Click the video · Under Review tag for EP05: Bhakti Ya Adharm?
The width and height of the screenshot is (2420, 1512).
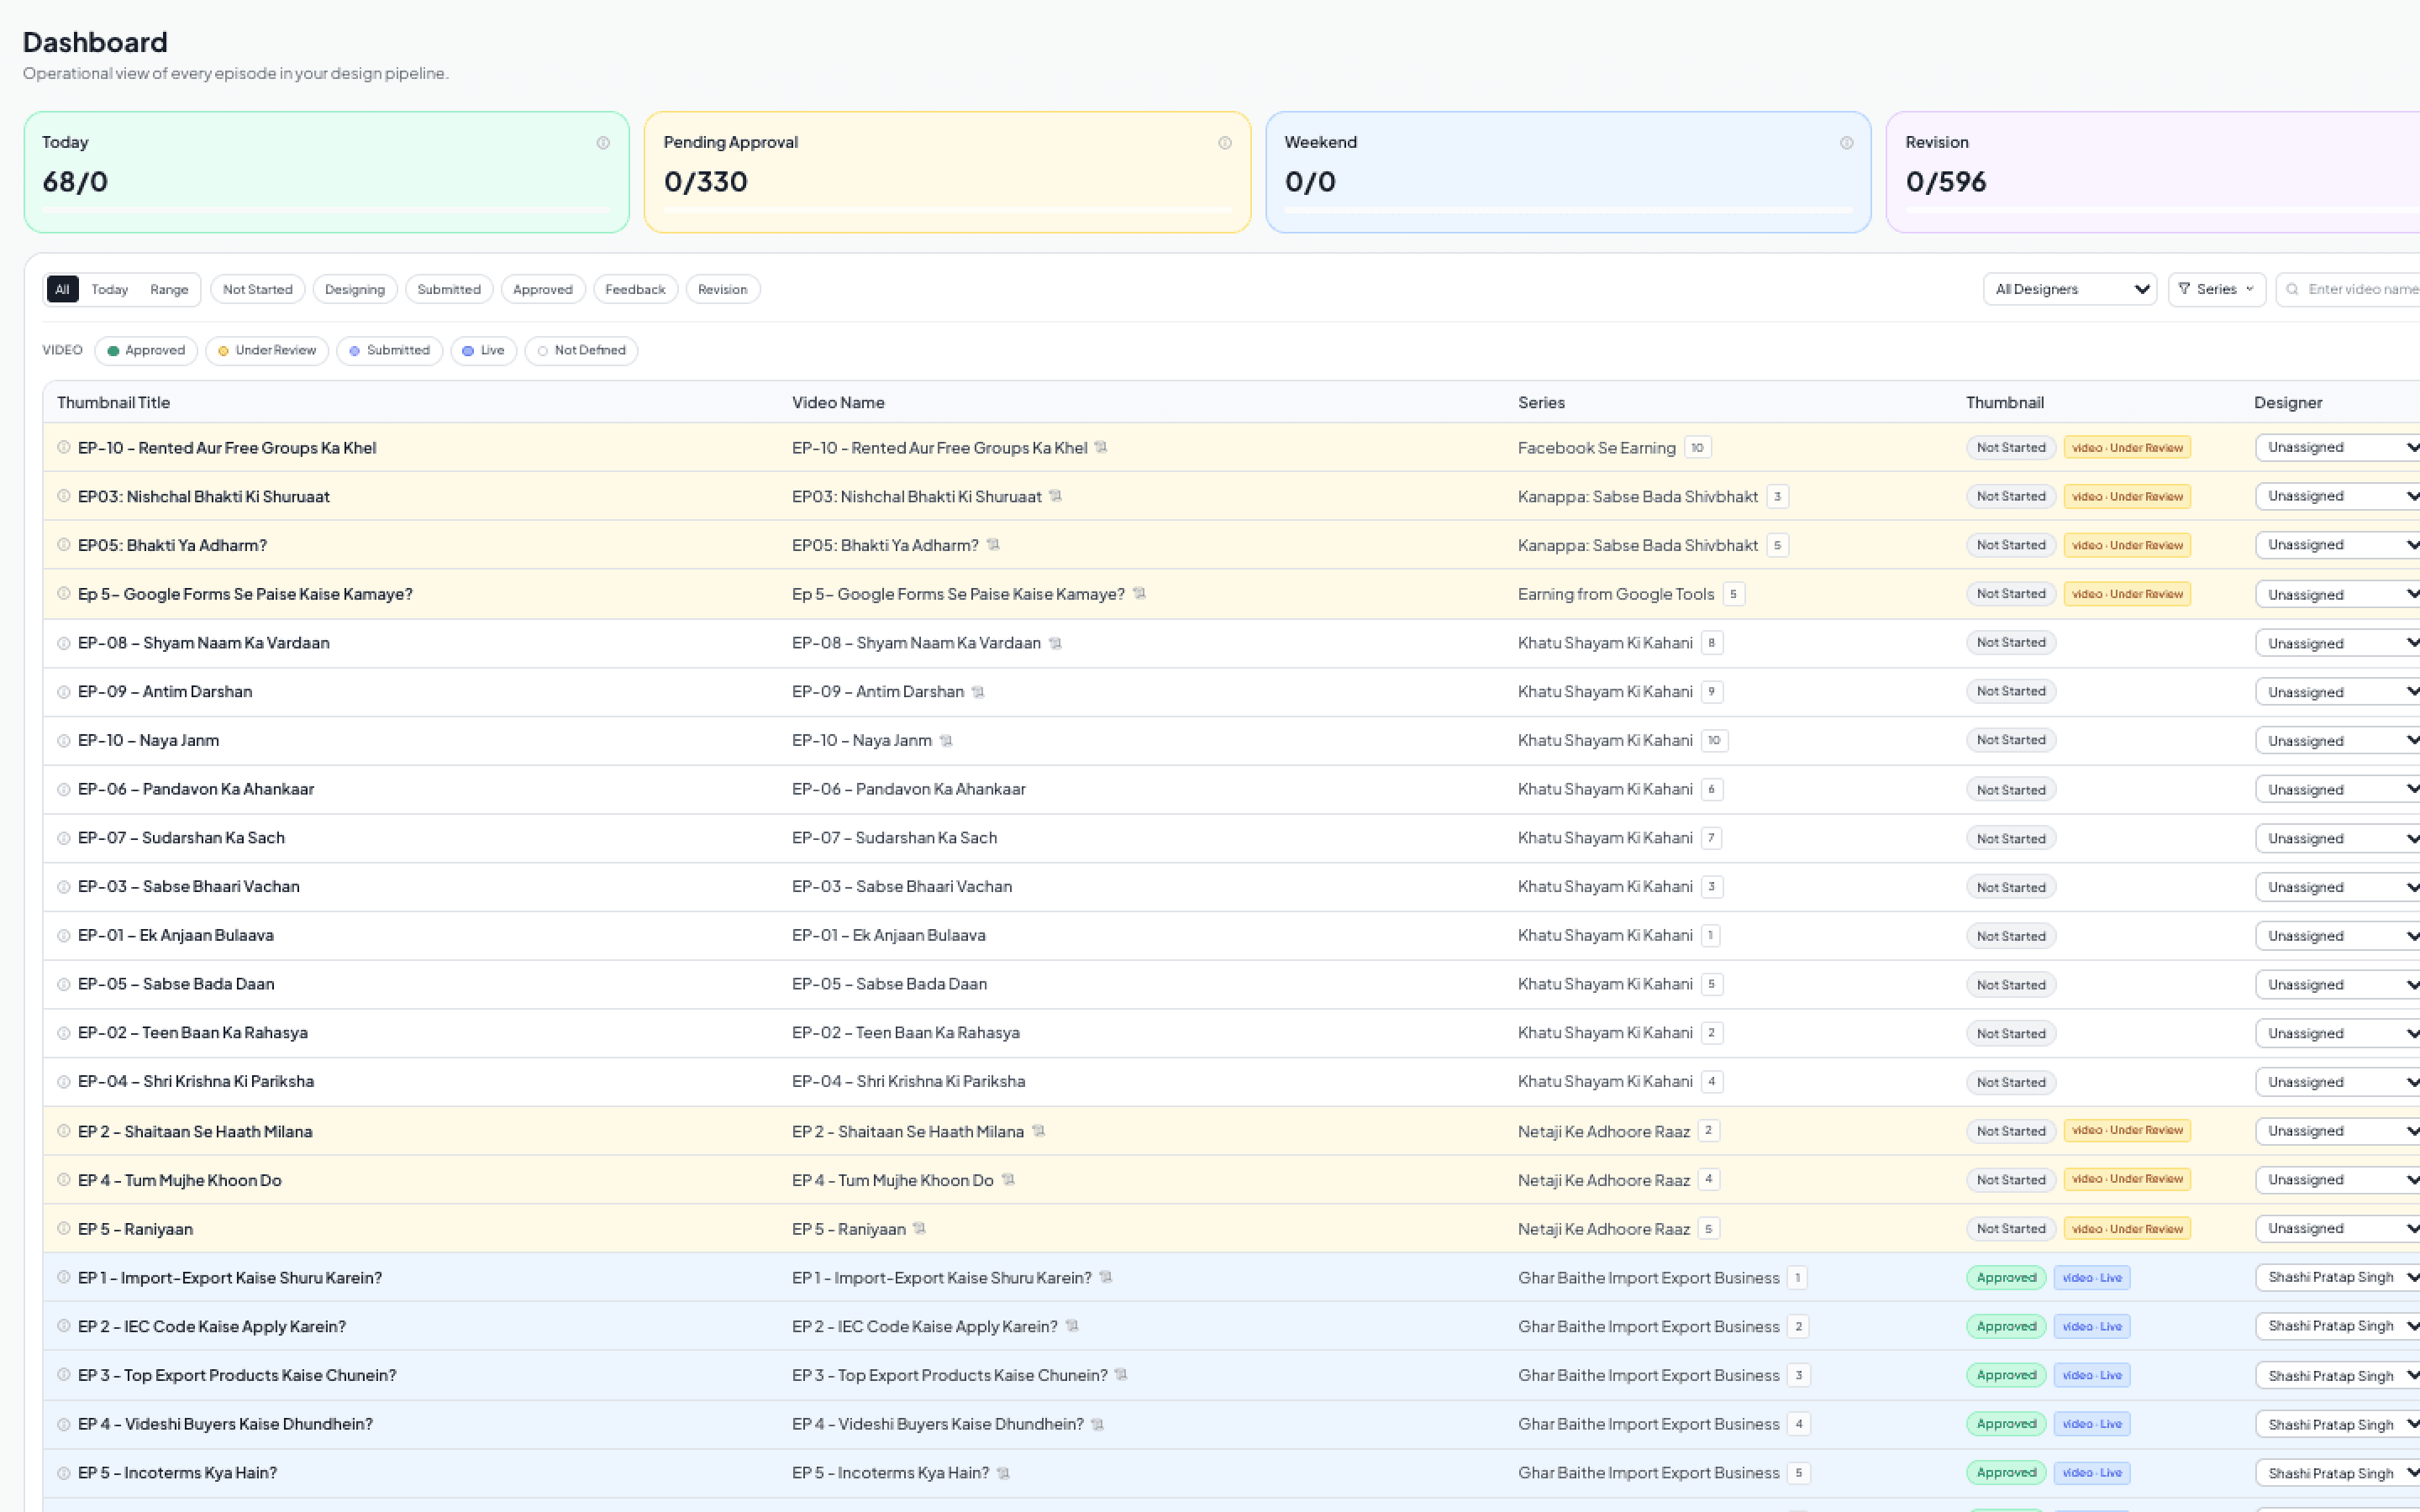(x=2127, y=545)
